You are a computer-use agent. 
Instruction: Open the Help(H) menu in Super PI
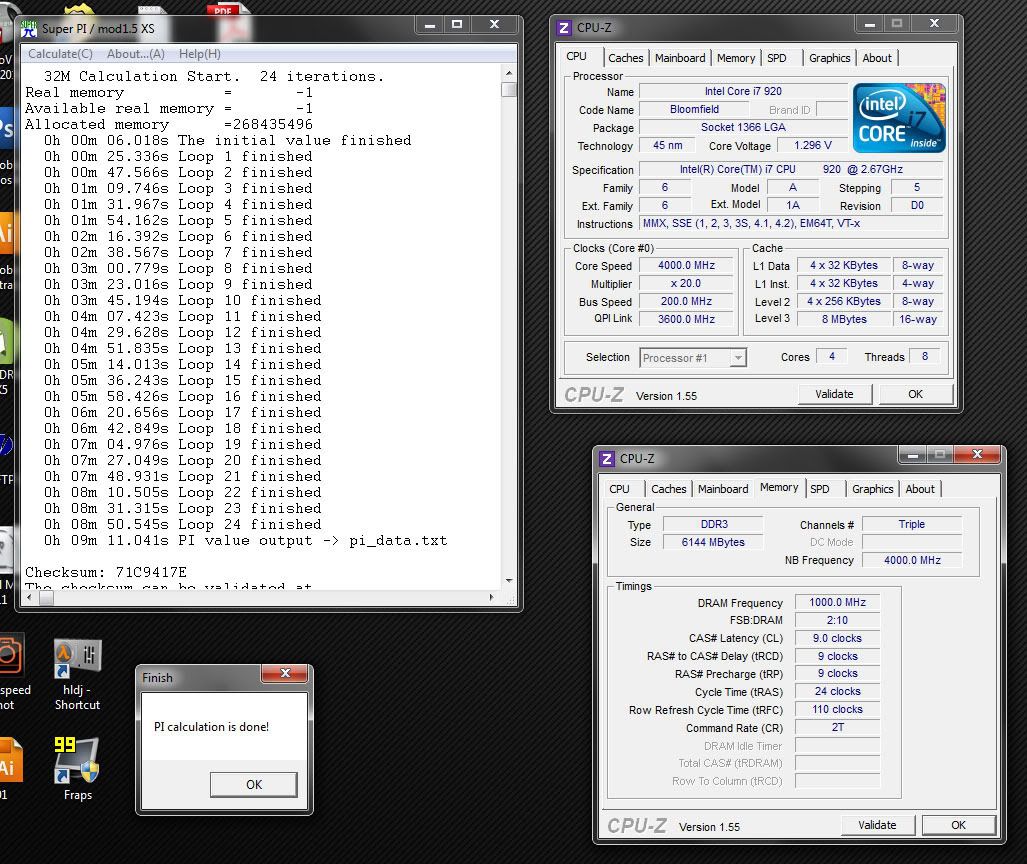200,54
